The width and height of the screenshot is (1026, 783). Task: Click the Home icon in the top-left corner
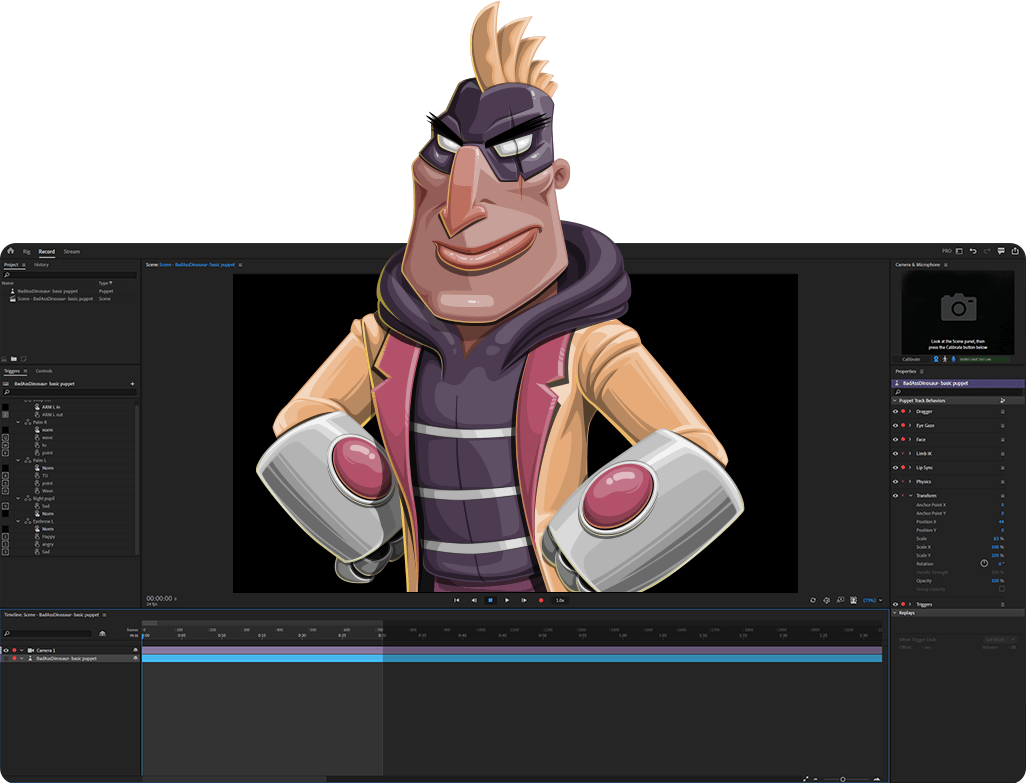pyautogui.click(x=10, y=251)
